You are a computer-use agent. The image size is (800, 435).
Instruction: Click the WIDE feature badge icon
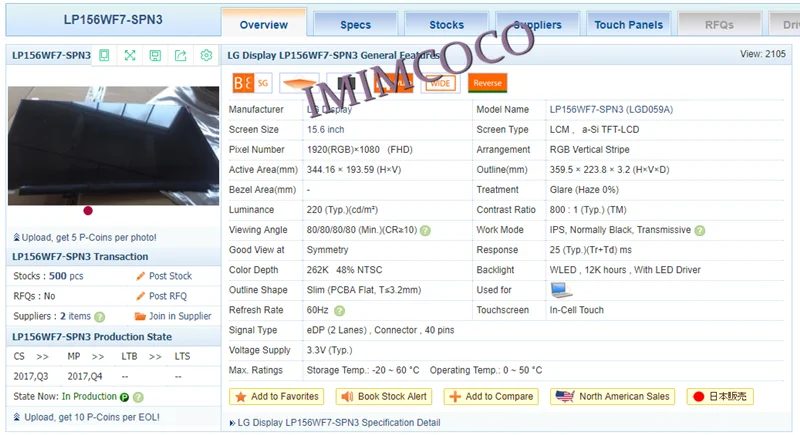click(440, 83)
